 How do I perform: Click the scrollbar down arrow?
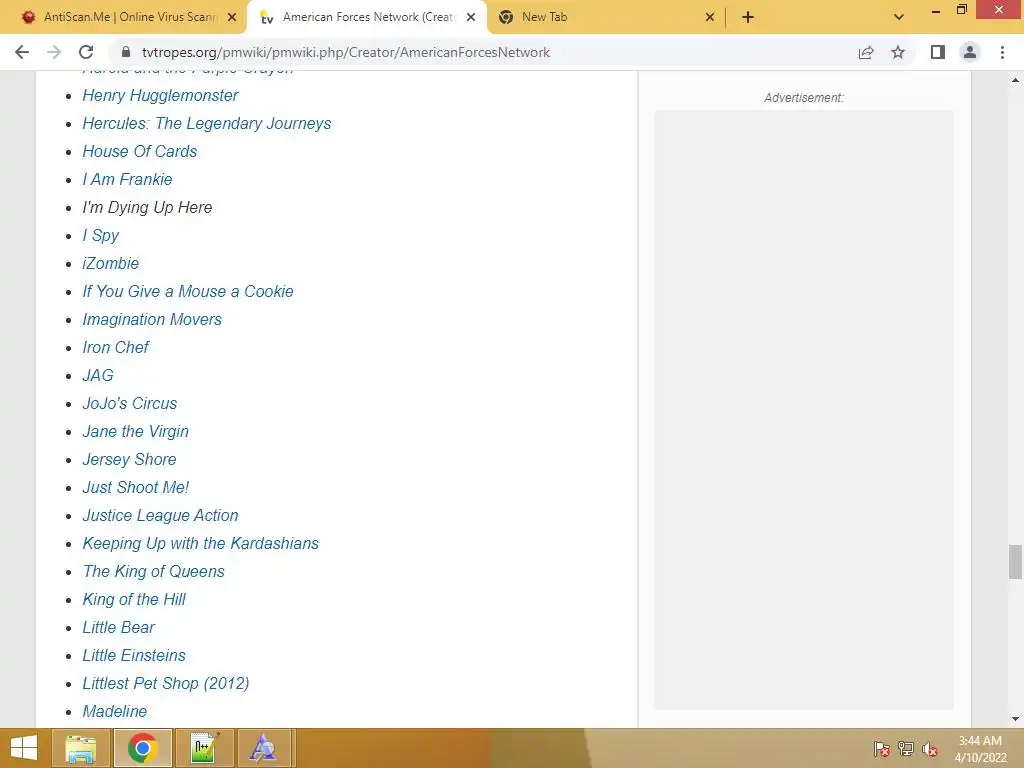pyautogui.click(x=1015, y=719)
